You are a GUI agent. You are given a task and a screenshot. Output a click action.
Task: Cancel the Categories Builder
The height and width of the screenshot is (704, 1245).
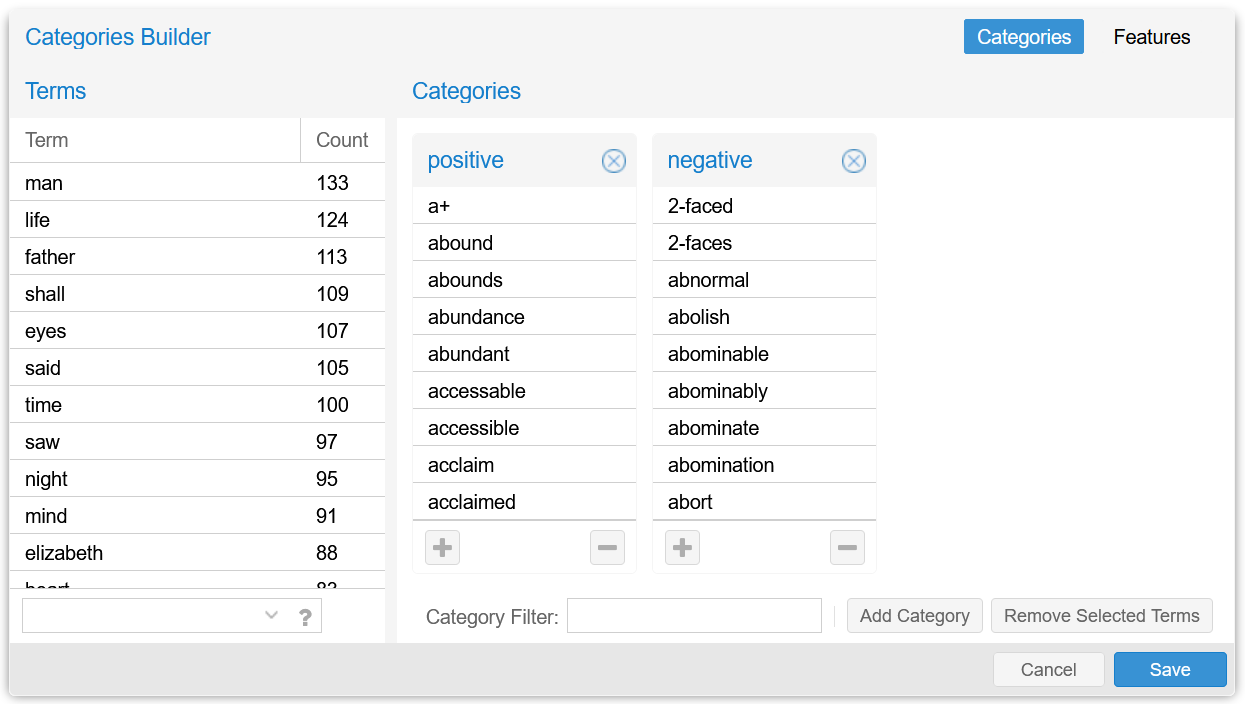[x=1048, y=669]
